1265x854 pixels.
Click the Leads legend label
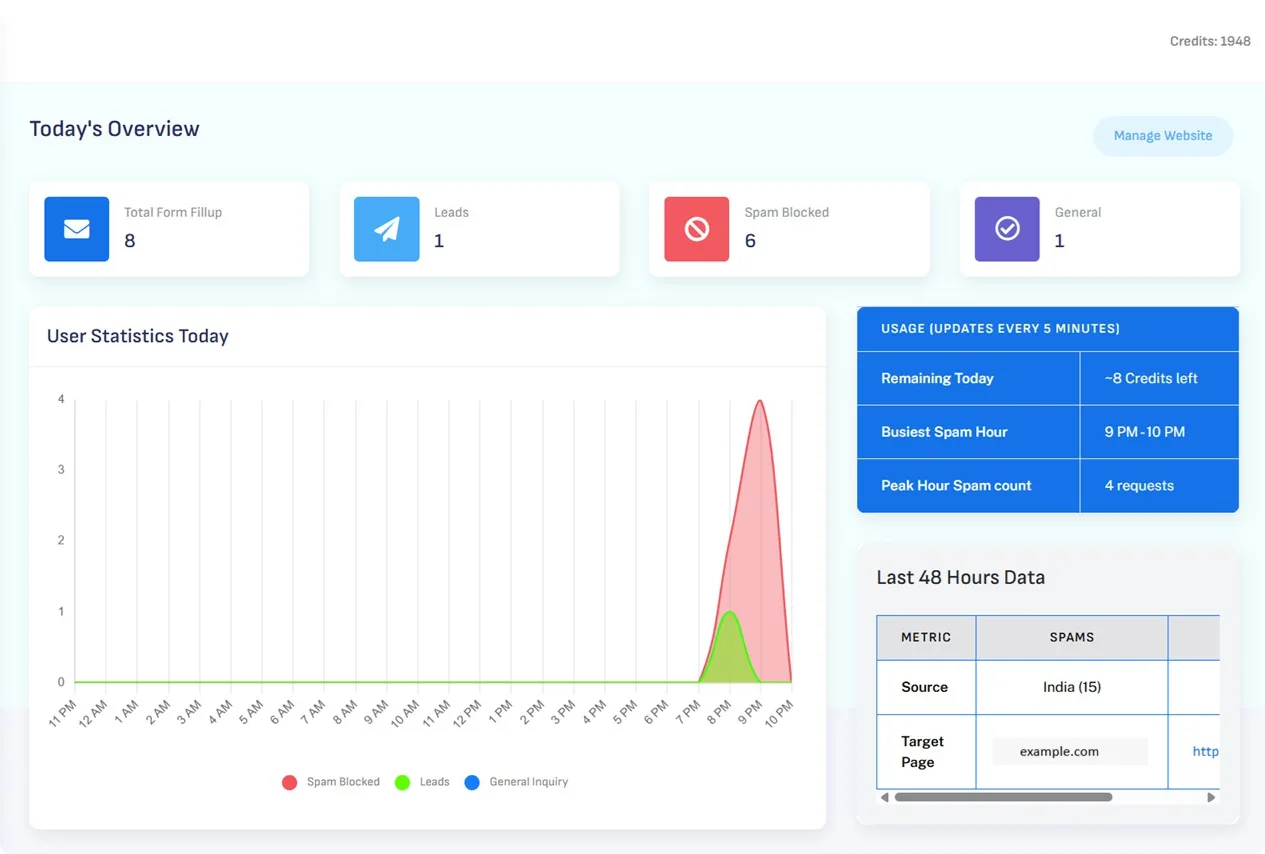click(434, 782)
